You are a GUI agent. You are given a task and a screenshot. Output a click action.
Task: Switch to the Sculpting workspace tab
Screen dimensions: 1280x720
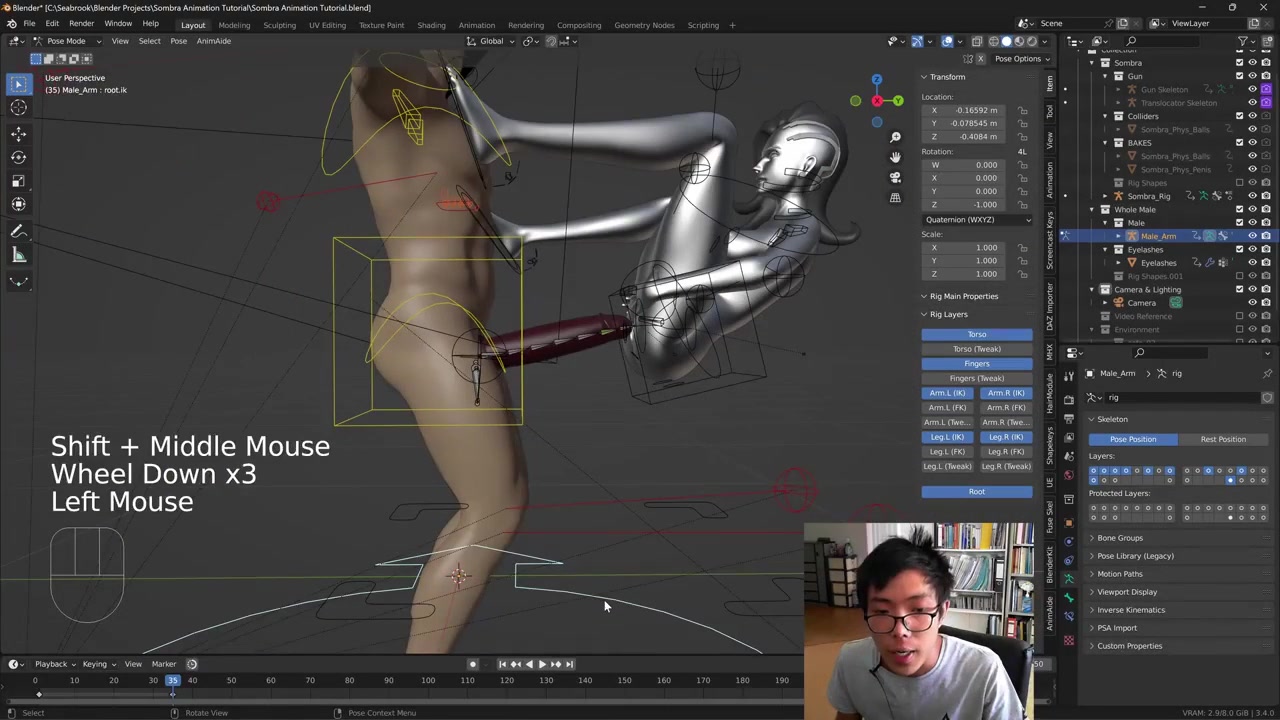tap(279, 25)
